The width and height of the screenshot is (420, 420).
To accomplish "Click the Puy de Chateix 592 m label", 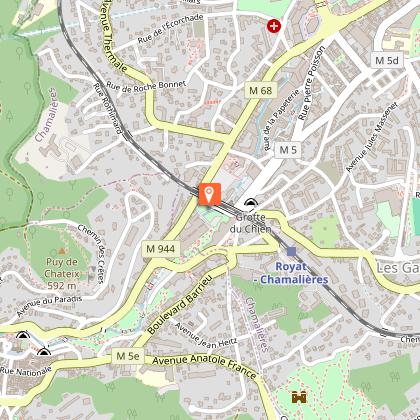I will [62, 274].
